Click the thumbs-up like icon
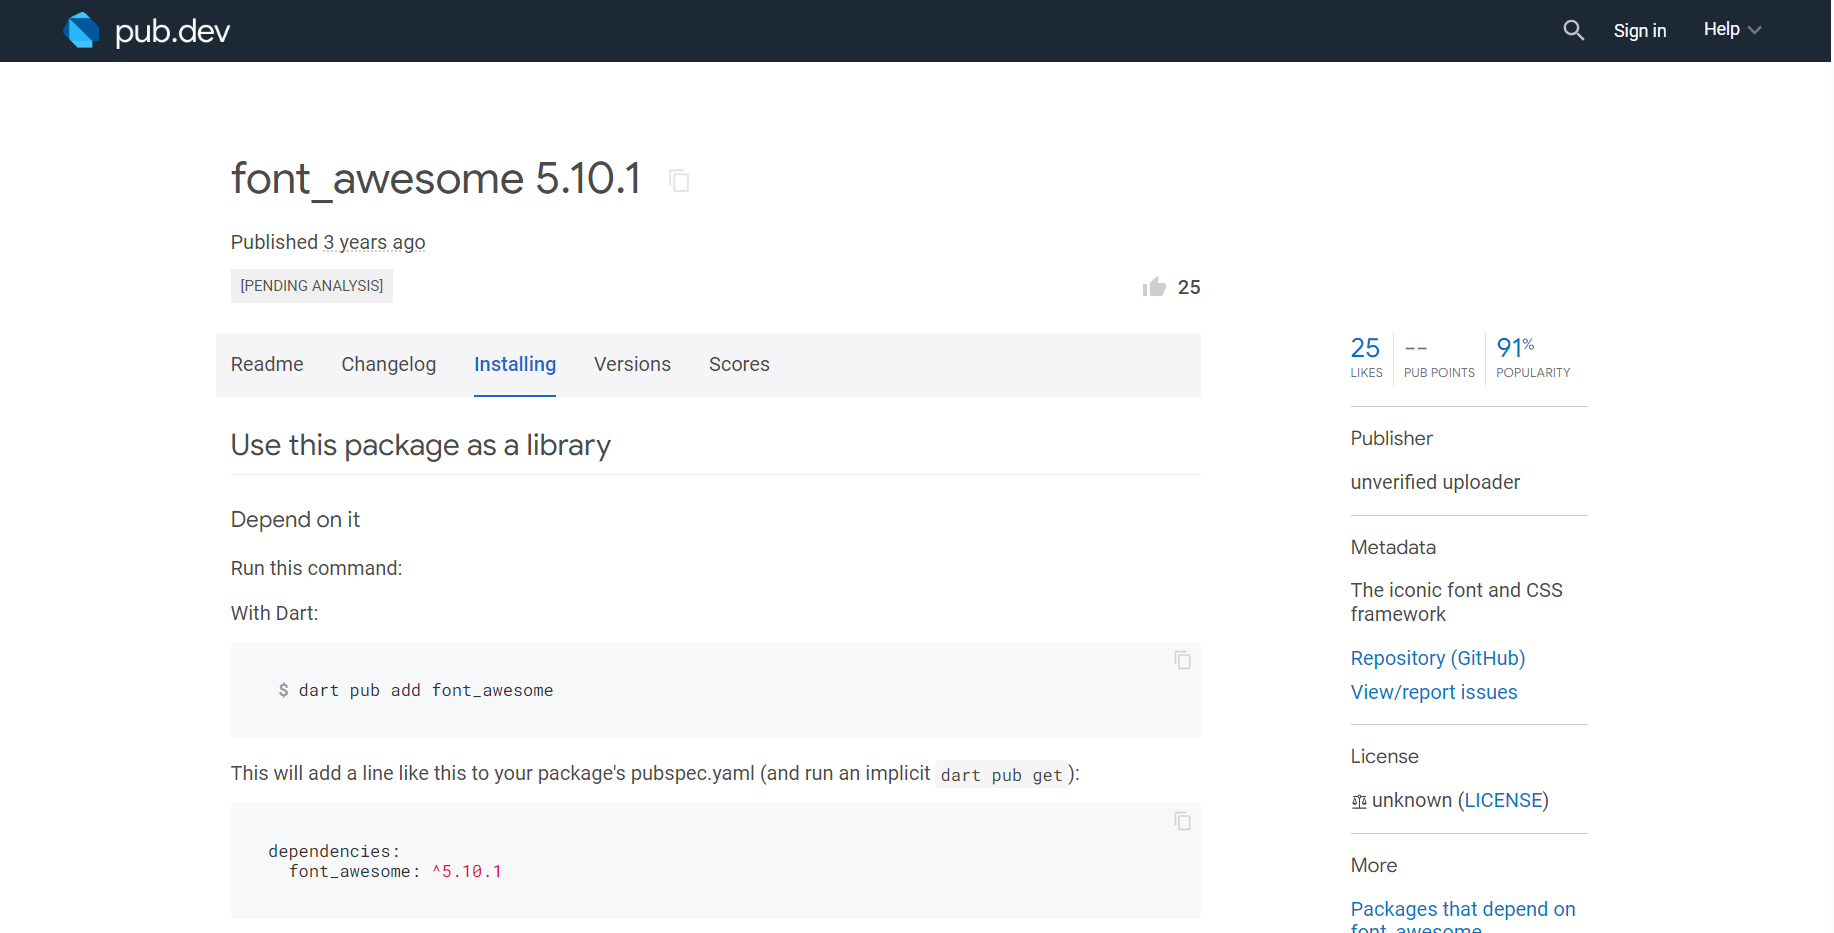Screen dimensions: 1834x933 [x=1155, y=287]
